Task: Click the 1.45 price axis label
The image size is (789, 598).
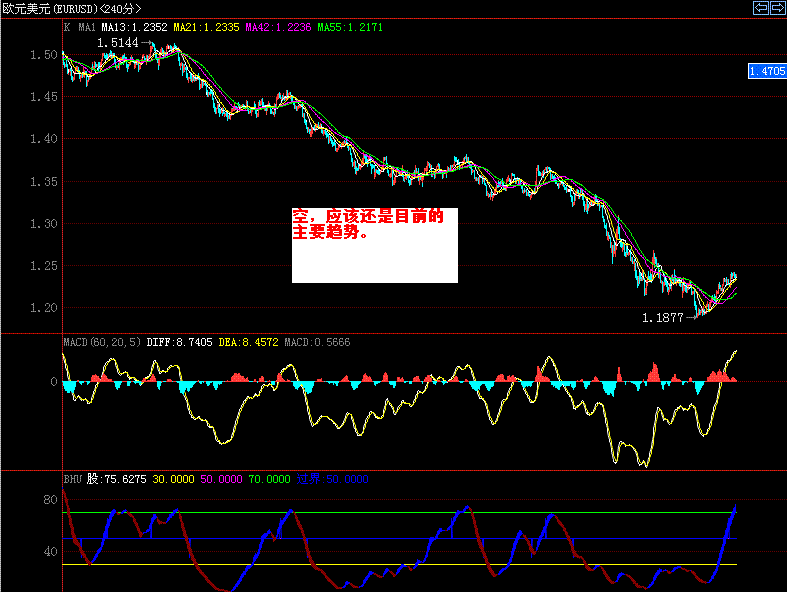Action: tap(44, 97)
